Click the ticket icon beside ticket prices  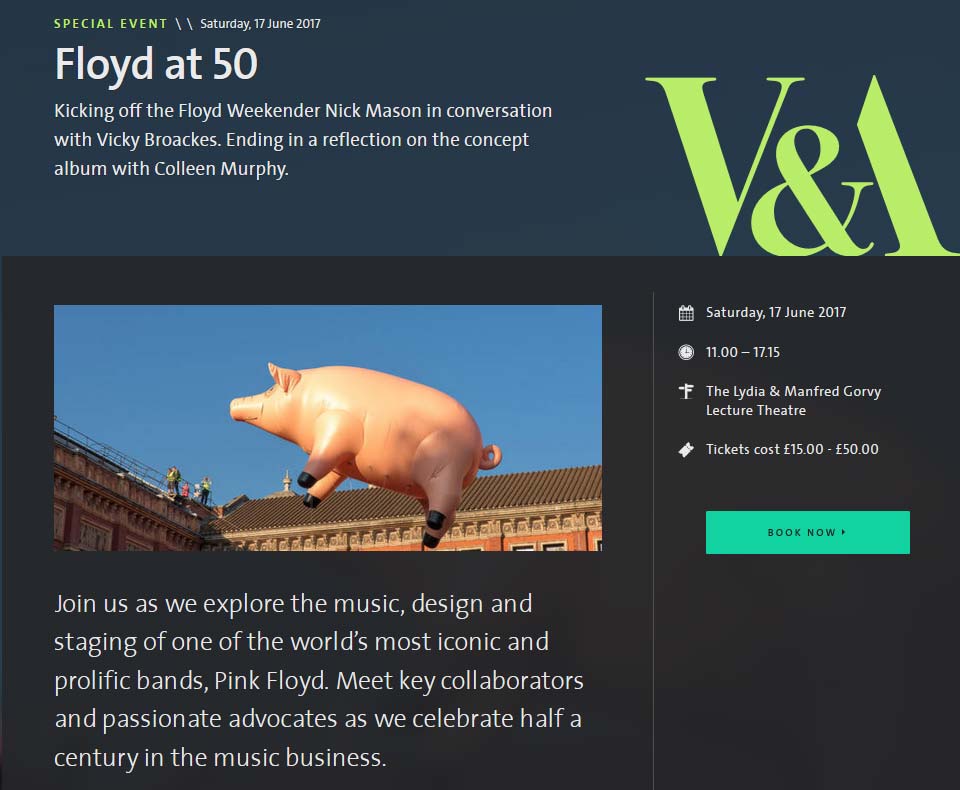click(686, 450)
